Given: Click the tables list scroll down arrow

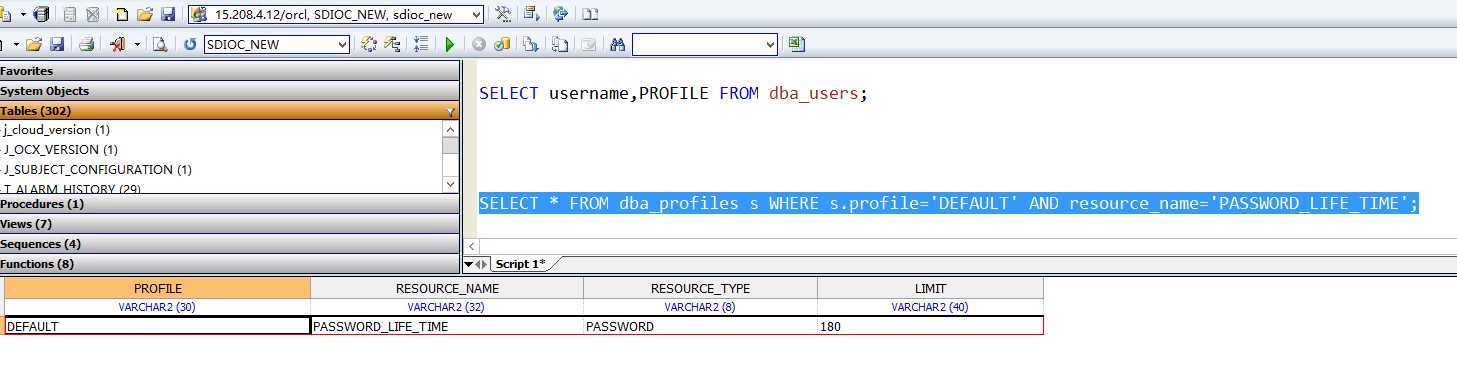Looking at the screenshot, I should point(451,185).
